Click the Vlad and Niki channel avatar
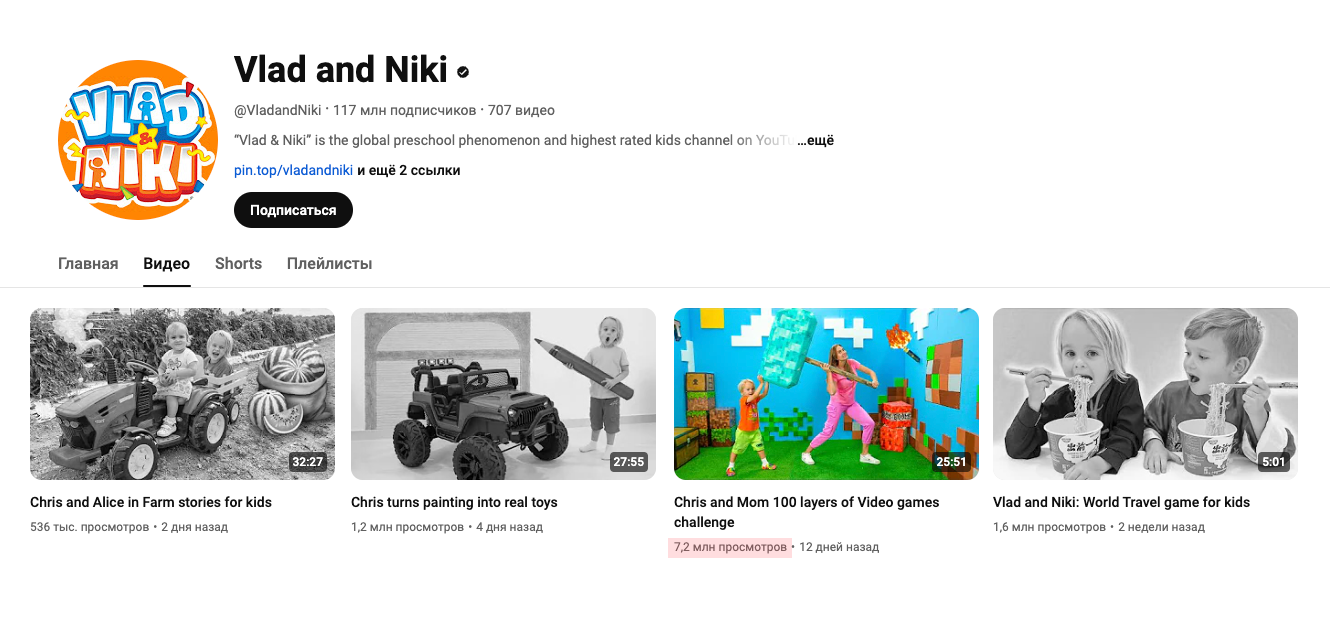The image size is (1330, 622). click(138, 140)
